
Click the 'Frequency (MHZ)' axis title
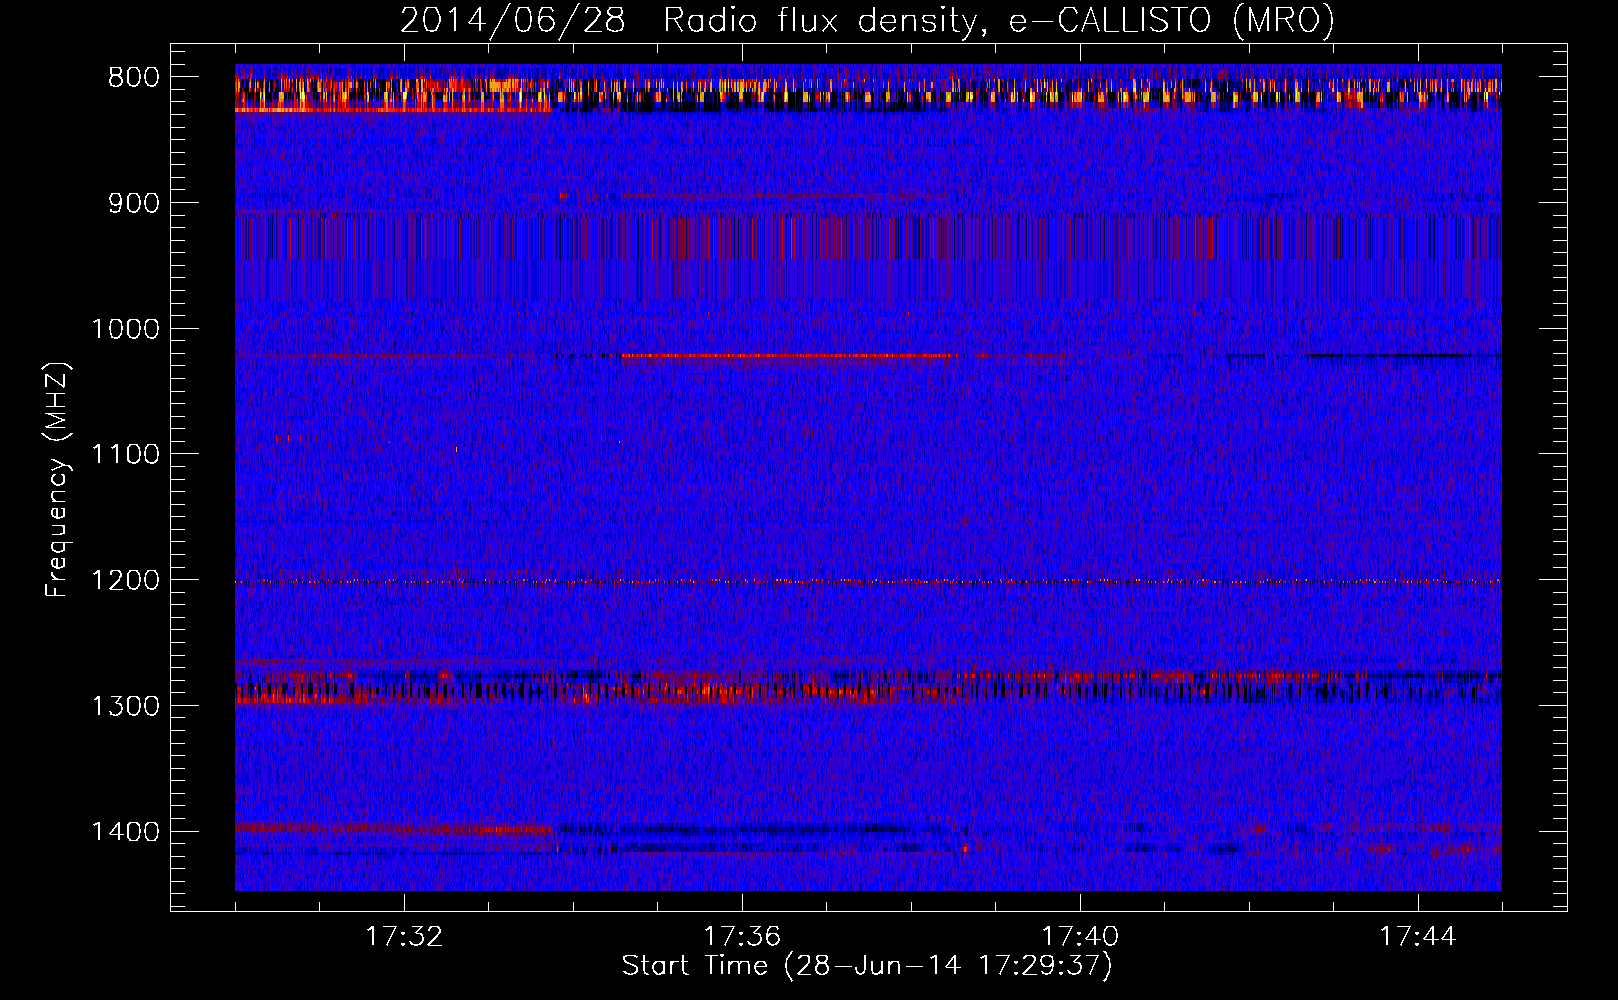point(58,480)
